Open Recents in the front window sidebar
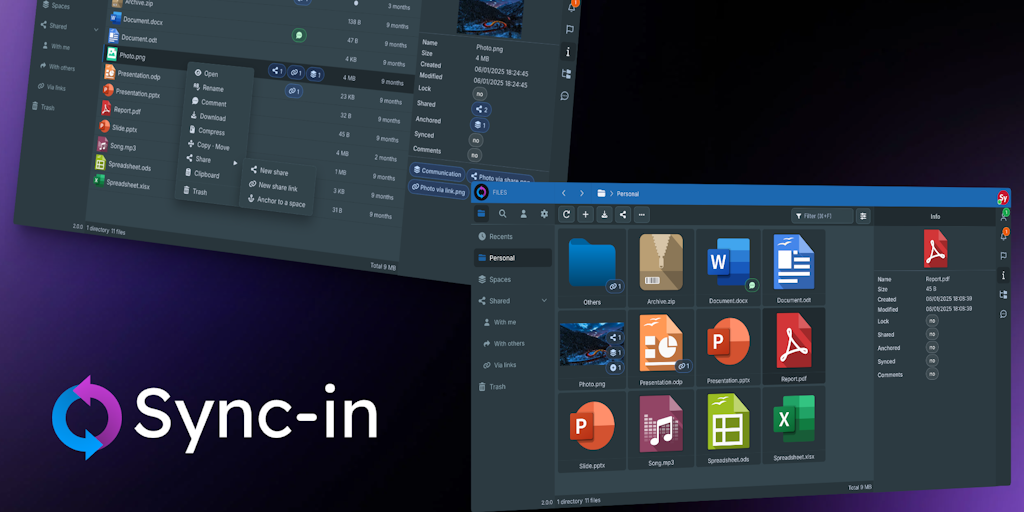1024x512 pixels. (x=513, y=236)
